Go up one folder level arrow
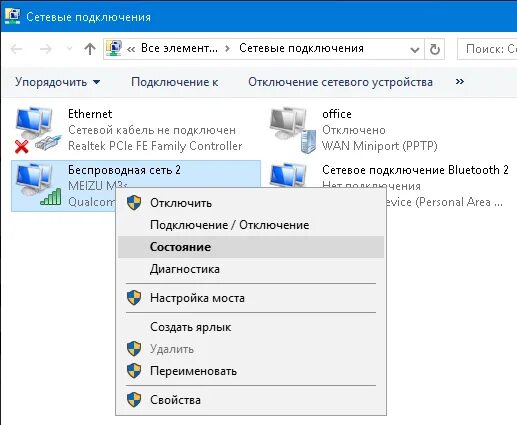 [90, 49]
